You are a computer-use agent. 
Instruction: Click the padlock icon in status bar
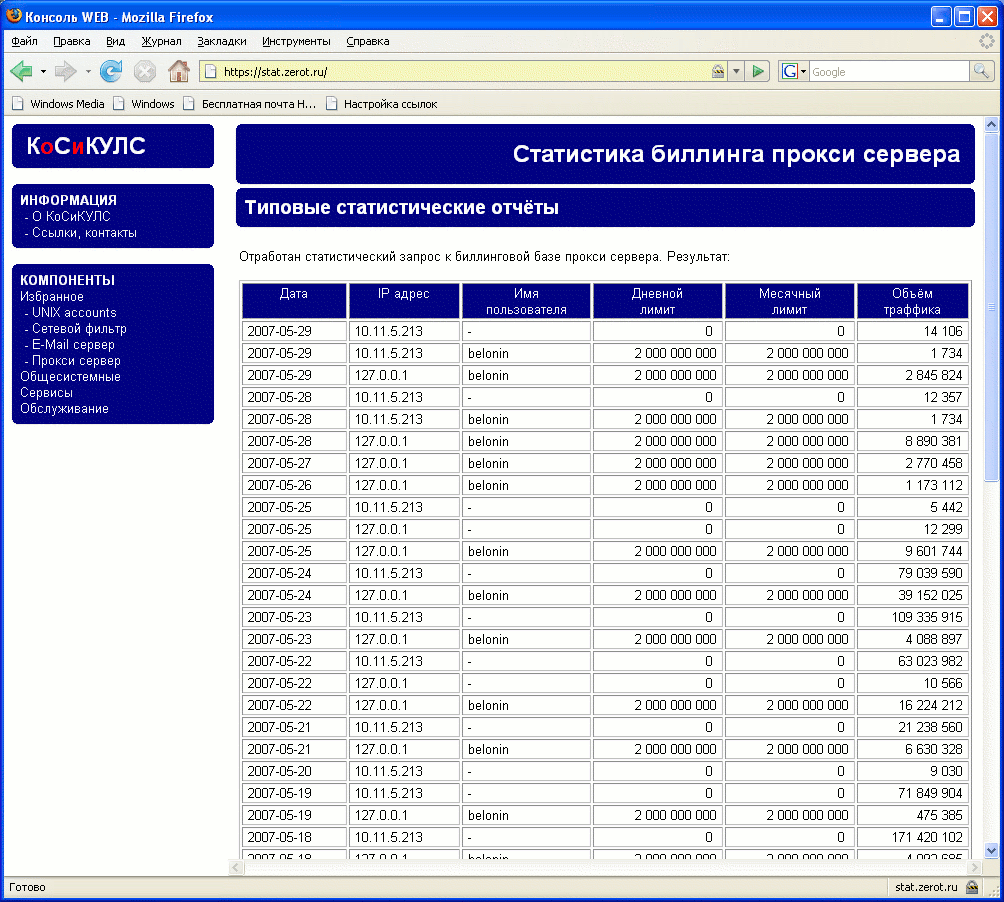point(972,887)
